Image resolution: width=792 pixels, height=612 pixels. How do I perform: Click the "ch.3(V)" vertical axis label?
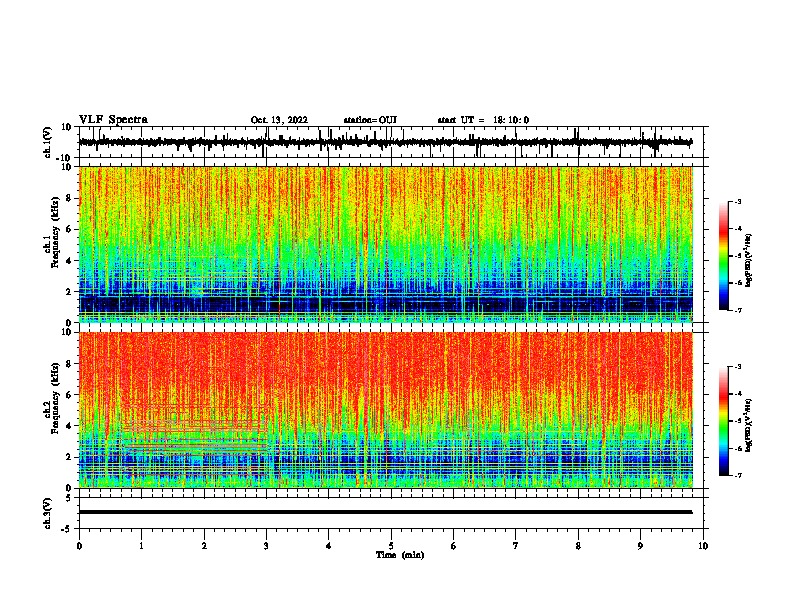(48, 513)
